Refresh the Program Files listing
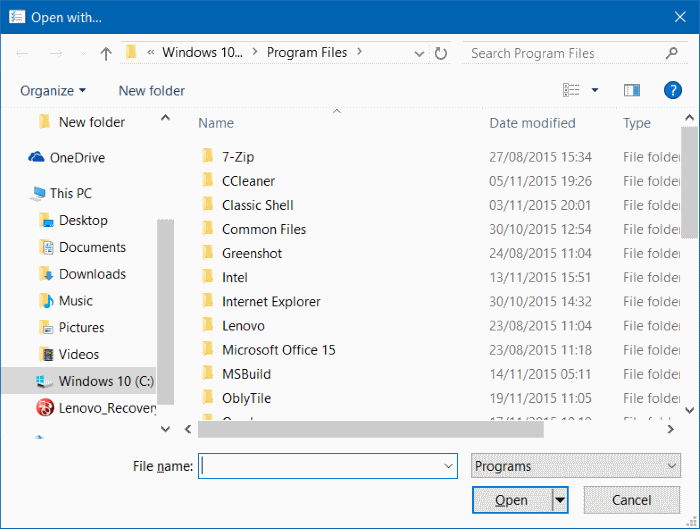This screenshot has height=529, width=700. (441, 54)
